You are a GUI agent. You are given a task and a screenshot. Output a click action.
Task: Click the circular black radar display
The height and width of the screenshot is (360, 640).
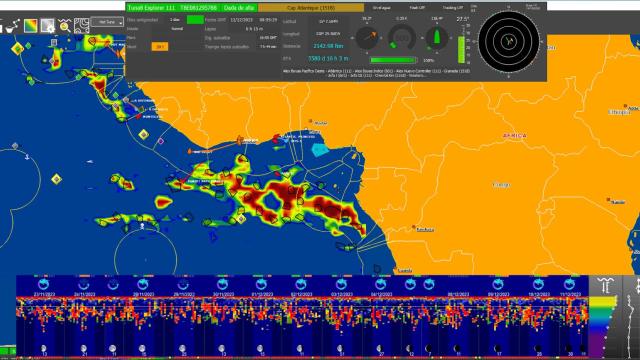(x=509, y=42)
